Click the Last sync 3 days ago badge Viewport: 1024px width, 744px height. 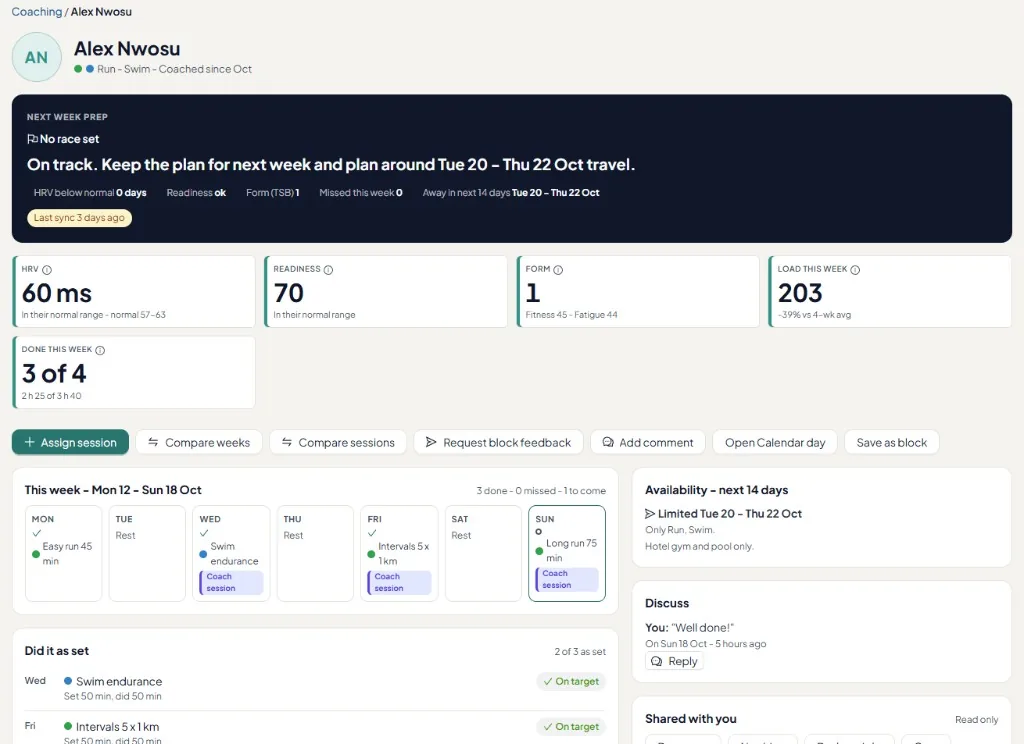point(79,218)
